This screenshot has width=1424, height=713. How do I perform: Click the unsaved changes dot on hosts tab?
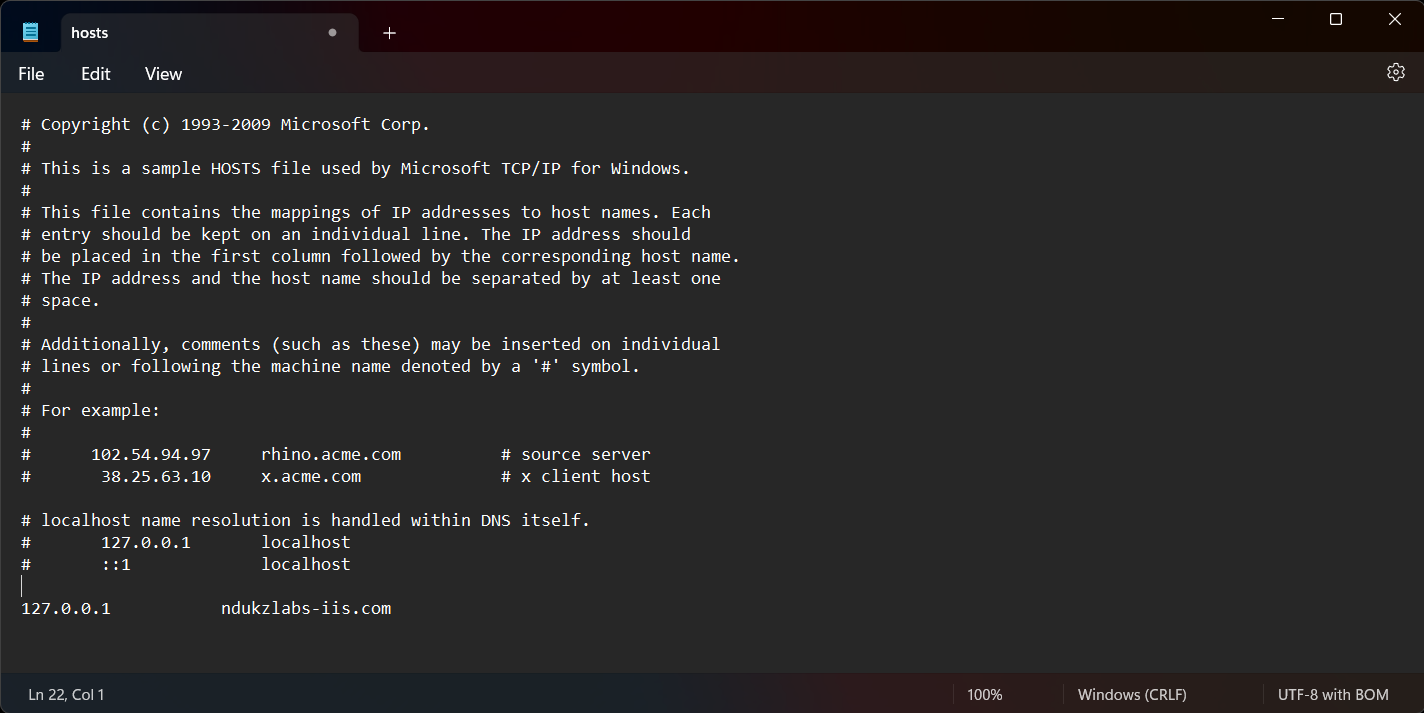click(331, 32)
